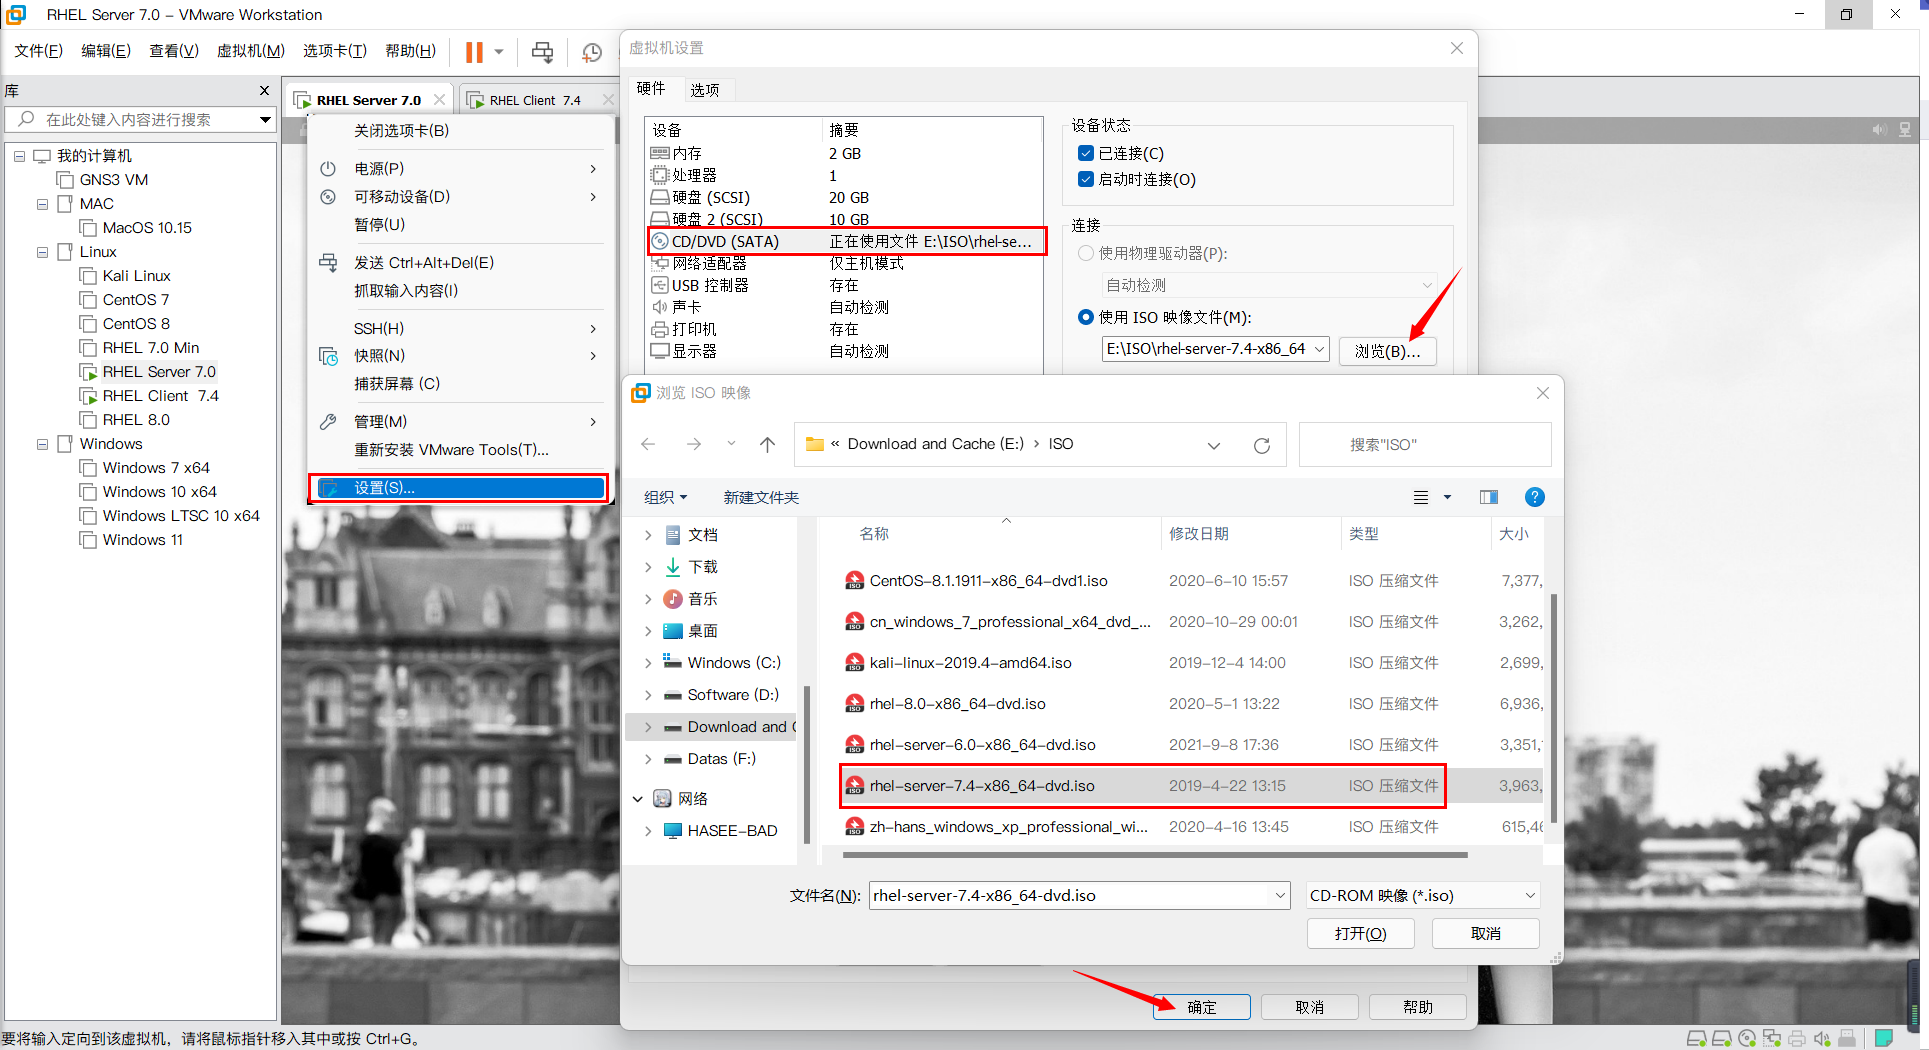Click 确定 OK in VM settings
Viewport: 1929px width, 1050px height.
click(x=1202, y=1007)
